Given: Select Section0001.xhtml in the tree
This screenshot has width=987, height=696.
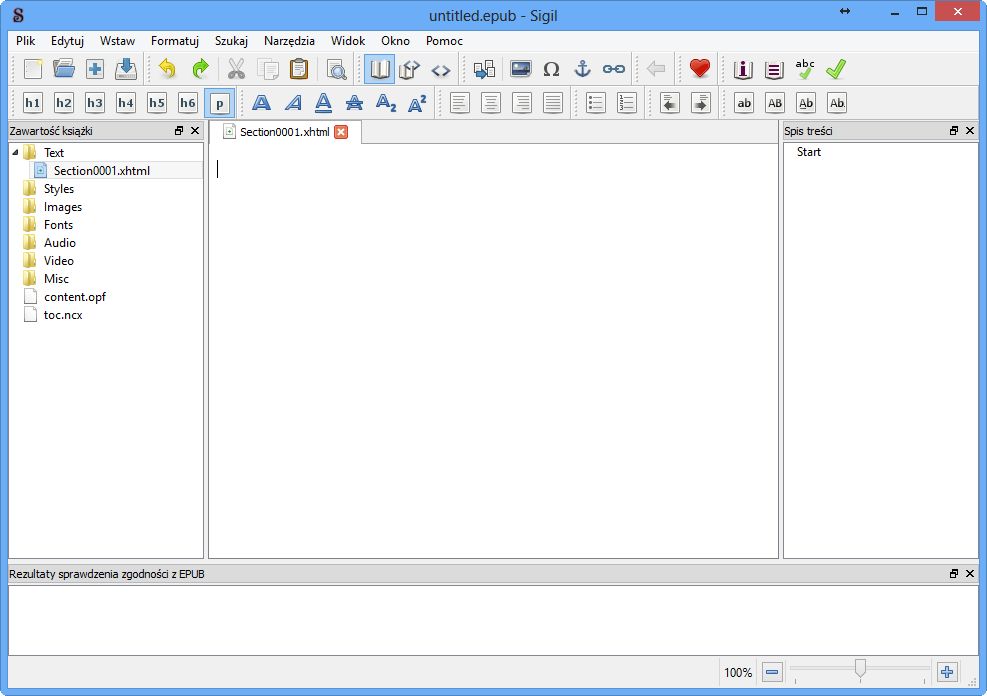Looking at the screenshot, I should click(101, 171).
